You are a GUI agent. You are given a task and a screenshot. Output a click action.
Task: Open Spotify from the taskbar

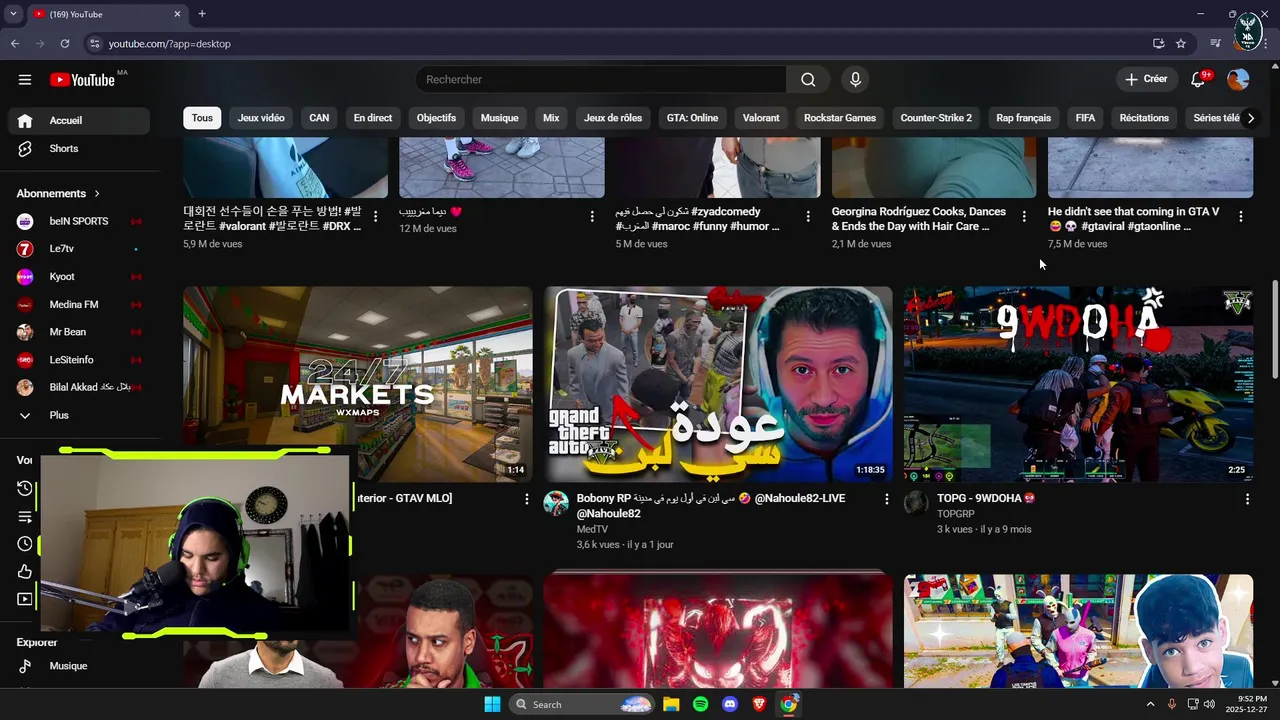[x=700, y=704]
